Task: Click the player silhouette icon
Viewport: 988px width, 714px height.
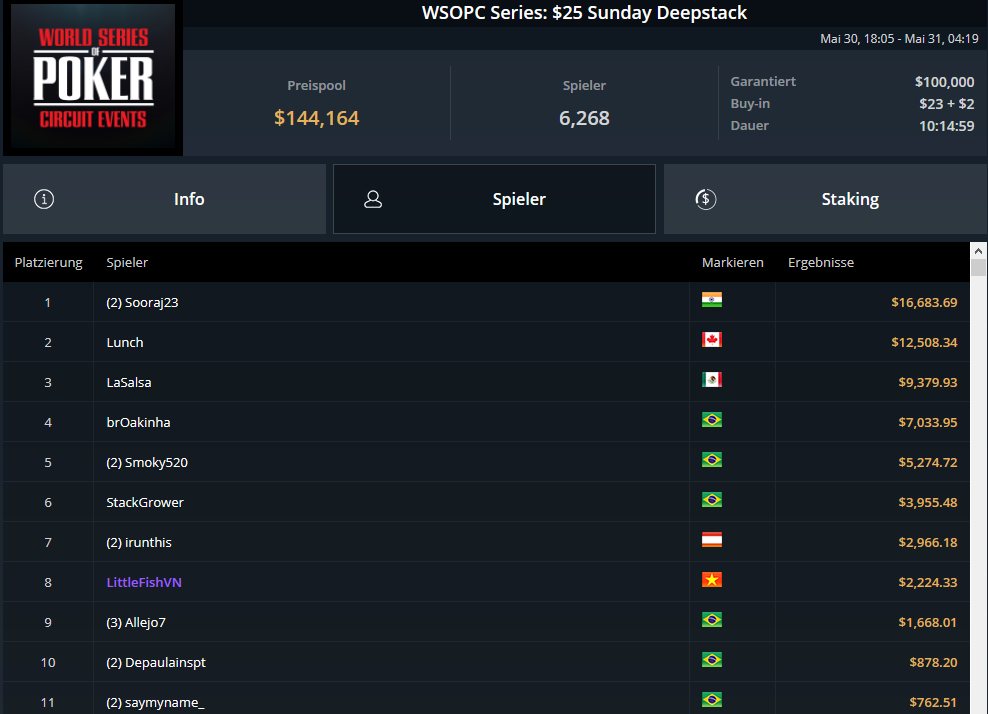Action: [x=373, y=199]
